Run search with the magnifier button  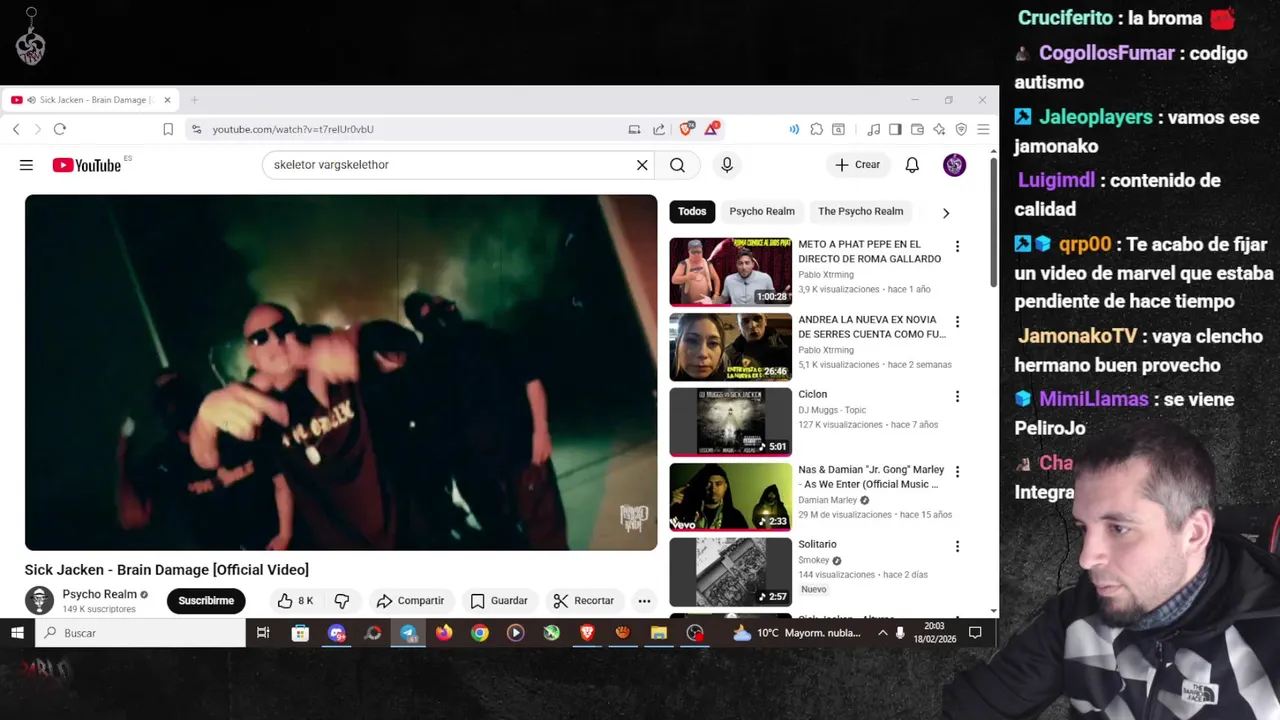[x=677, y=165]
